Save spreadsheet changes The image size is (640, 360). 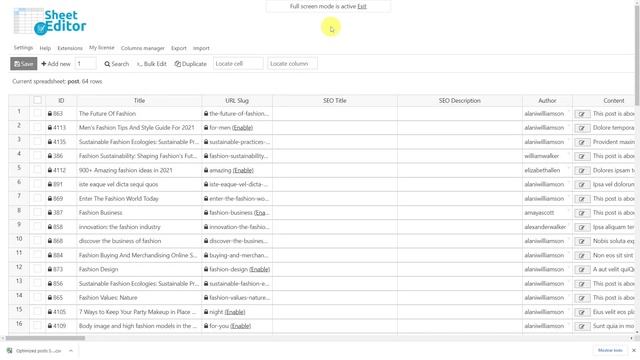click(x=24, y=64)
